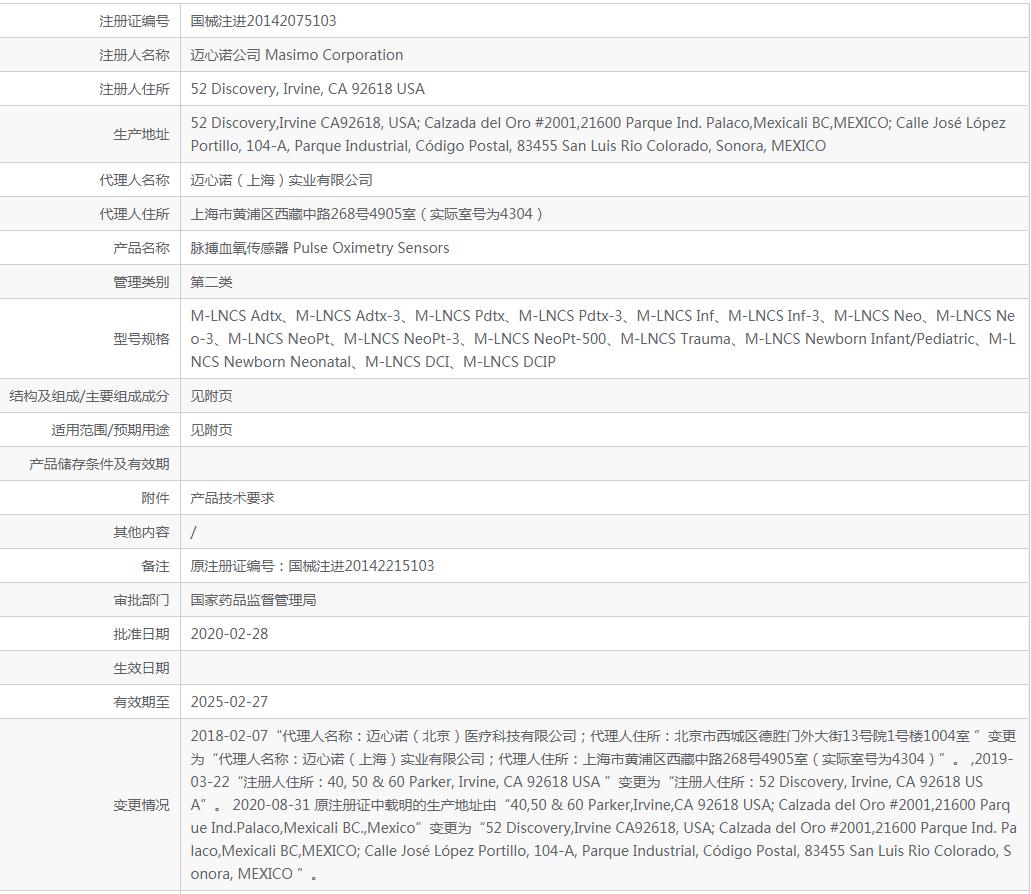1031x894 pixels.
Task: Click management class value 第二类
Action: pos(211,282)
